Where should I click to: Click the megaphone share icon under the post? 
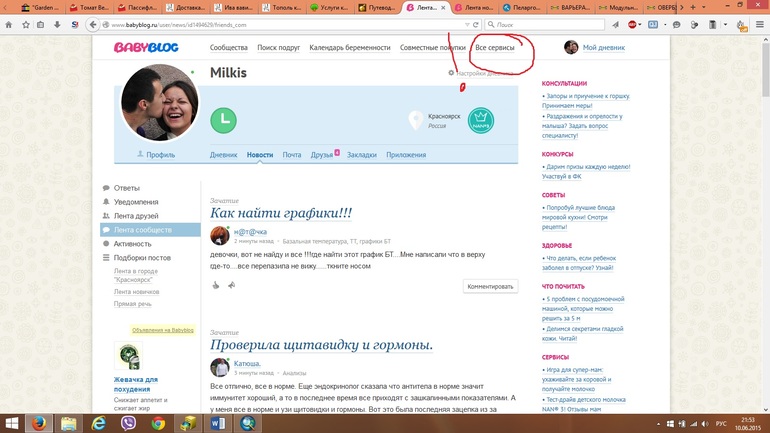pos(231,285)
